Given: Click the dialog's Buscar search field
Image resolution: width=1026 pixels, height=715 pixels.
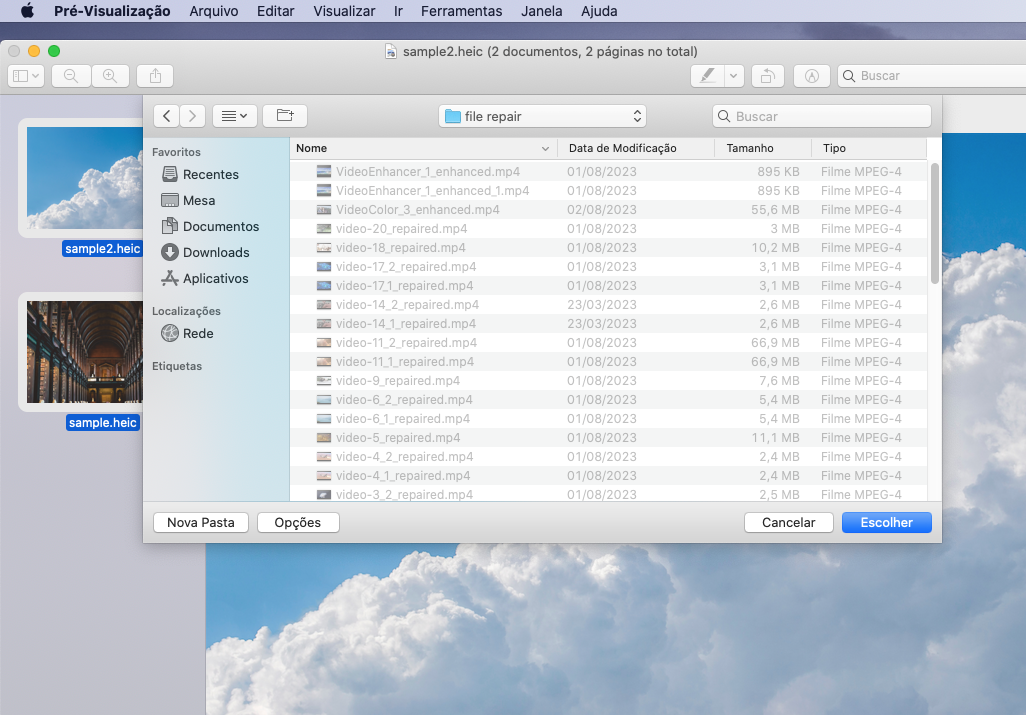Looking at the screenshot, I should coord(822,116).
